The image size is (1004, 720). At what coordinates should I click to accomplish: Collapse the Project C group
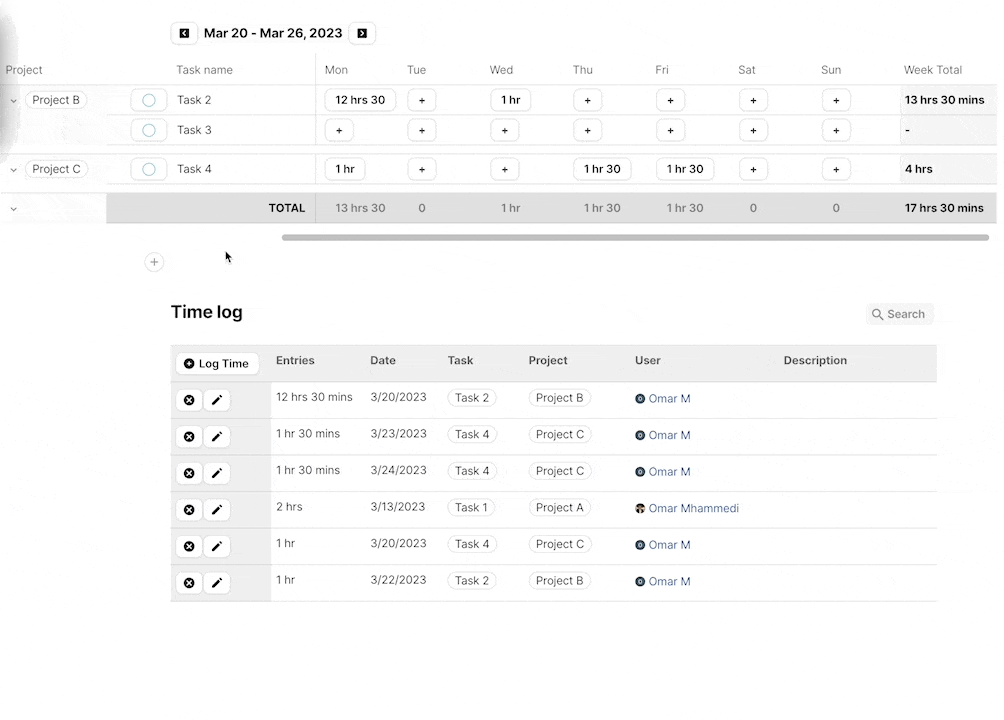coord(14,170)
